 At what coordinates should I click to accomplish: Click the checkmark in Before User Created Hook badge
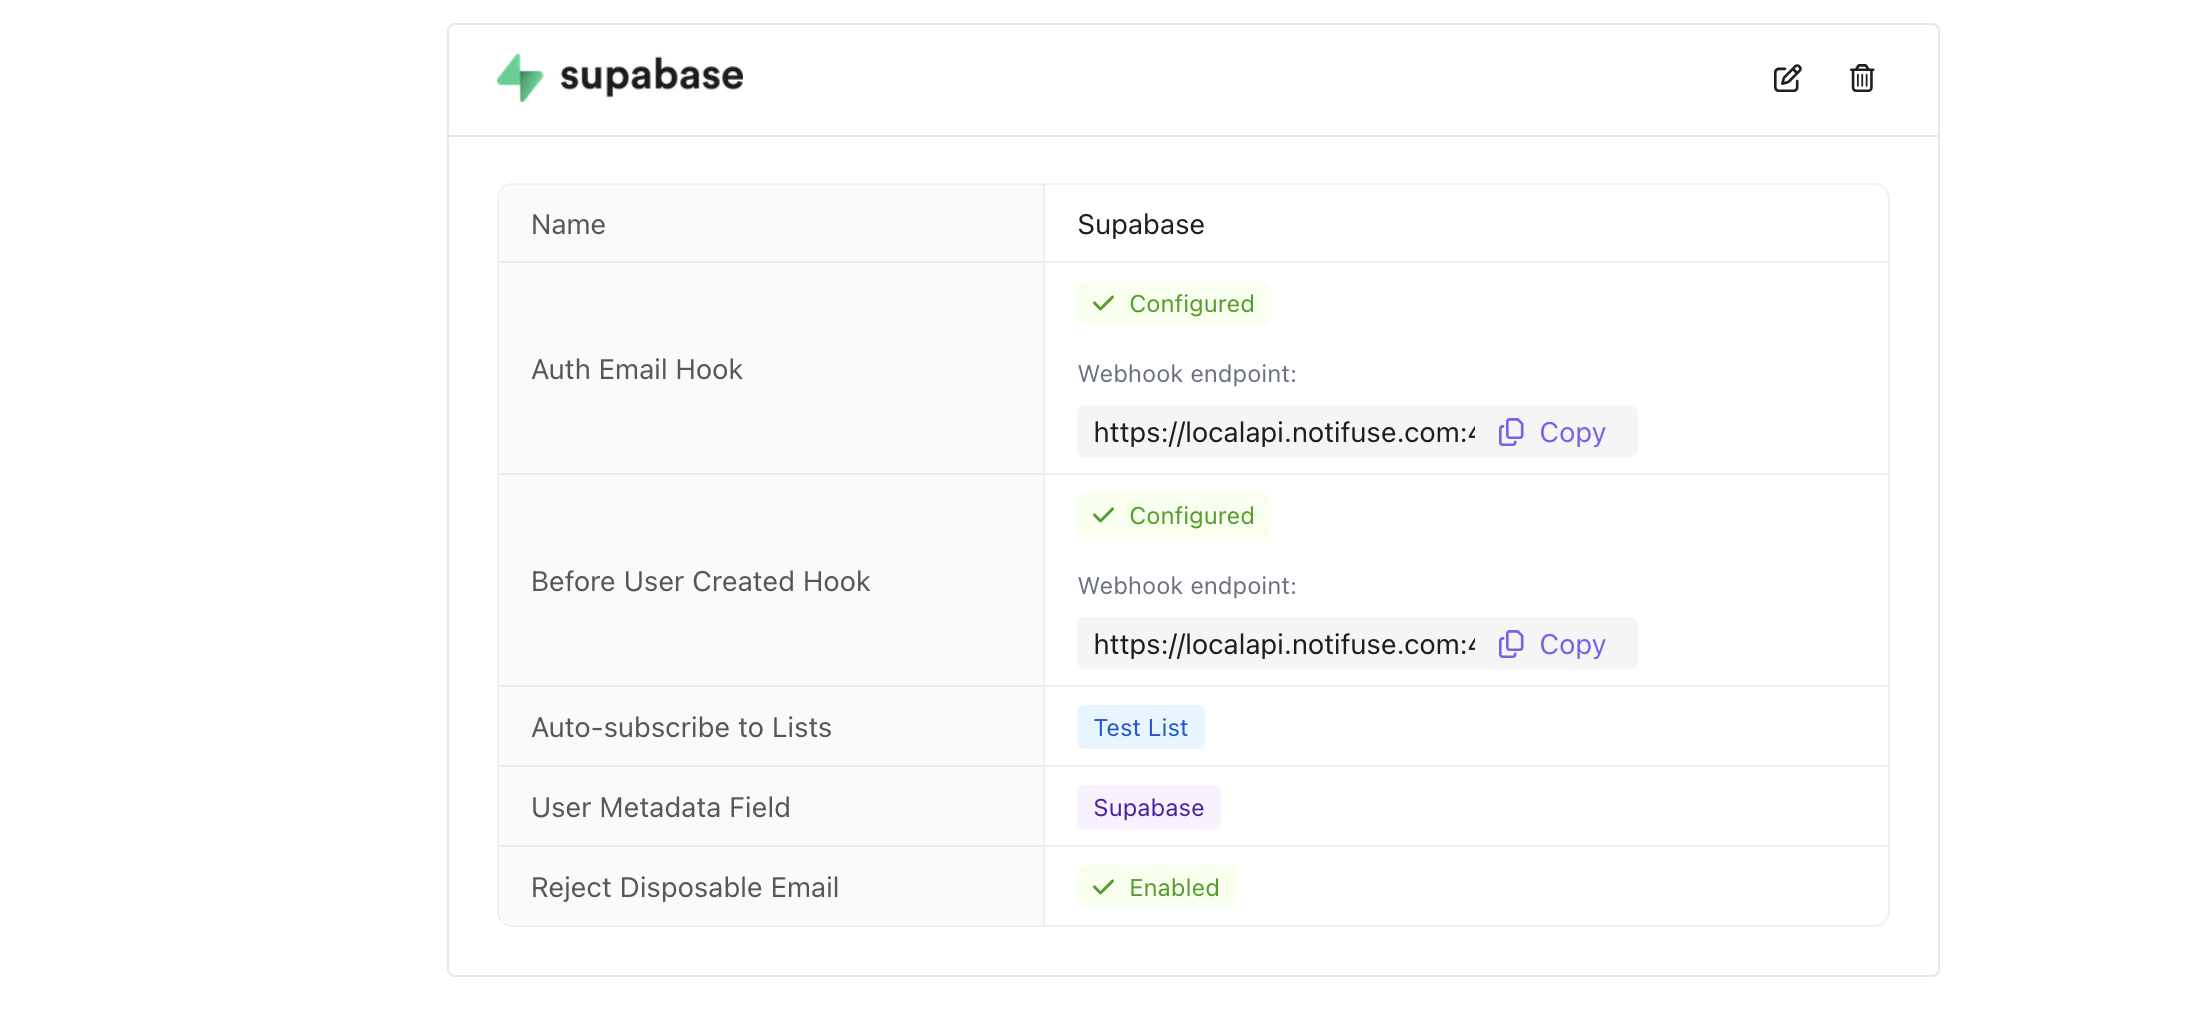pyautogui.click(x=1103, y=515)
